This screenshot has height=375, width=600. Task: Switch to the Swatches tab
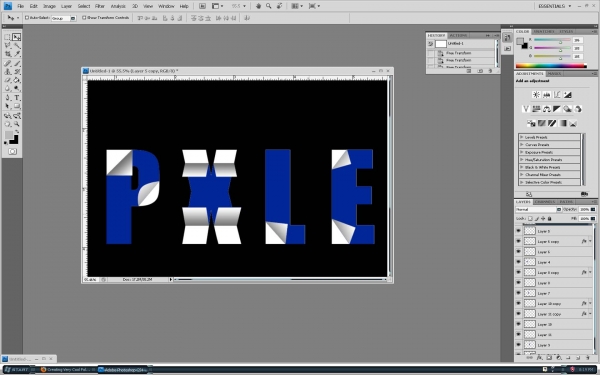[x=544, y=31]
